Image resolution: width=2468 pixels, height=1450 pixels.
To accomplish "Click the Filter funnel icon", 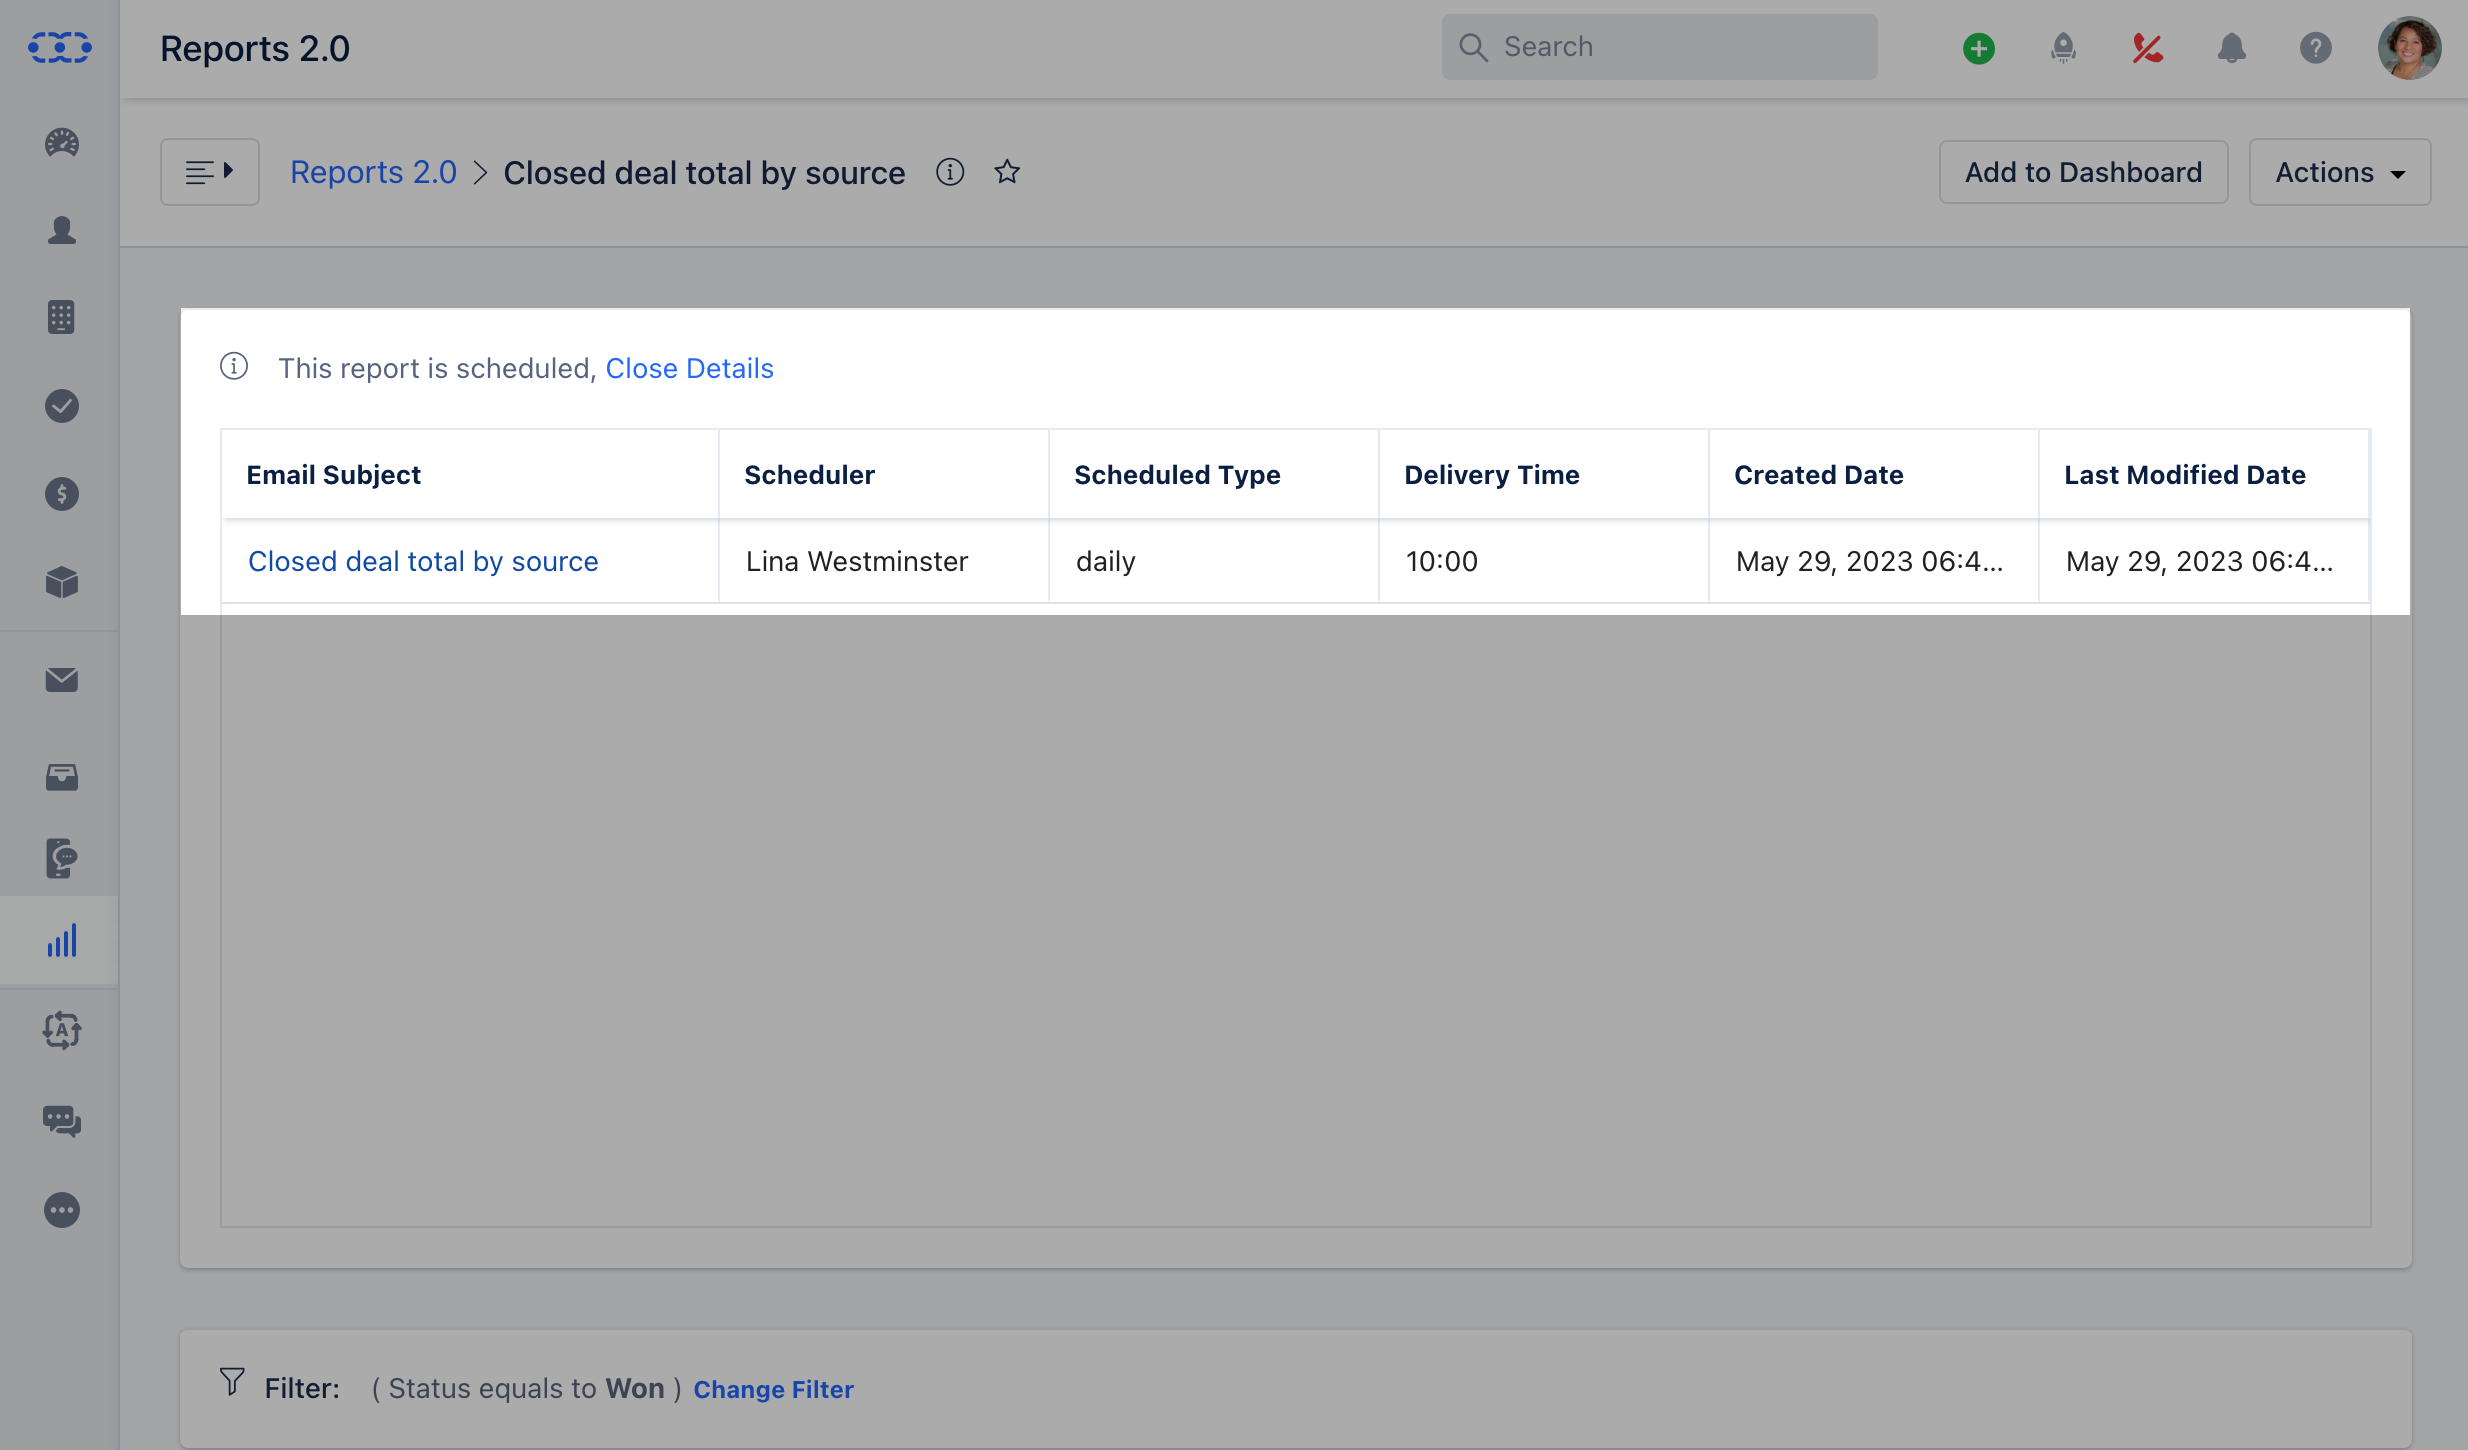I will [x=232, y=1382].
